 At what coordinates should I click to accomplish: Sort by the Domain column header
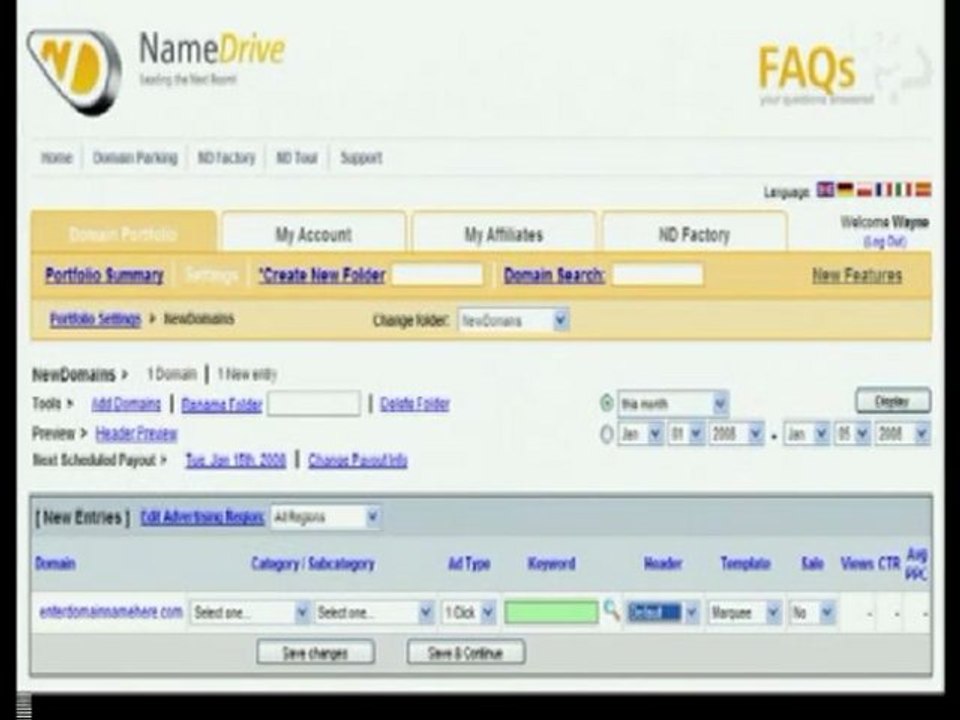(55, 563)
